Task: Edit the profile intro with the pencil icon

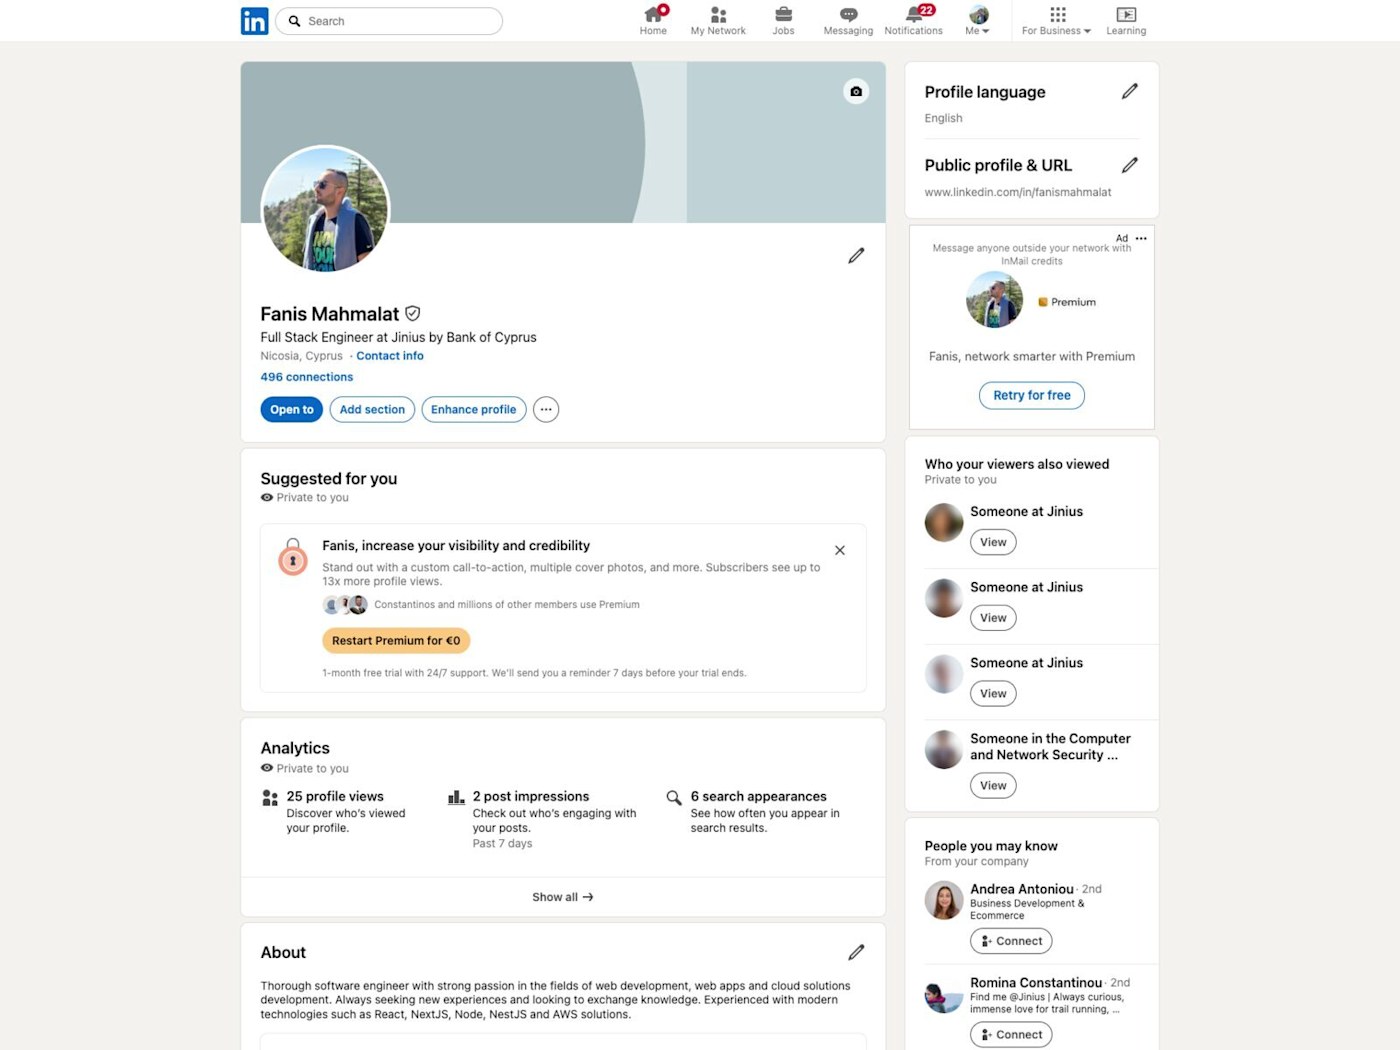Action: pos(856,256)
